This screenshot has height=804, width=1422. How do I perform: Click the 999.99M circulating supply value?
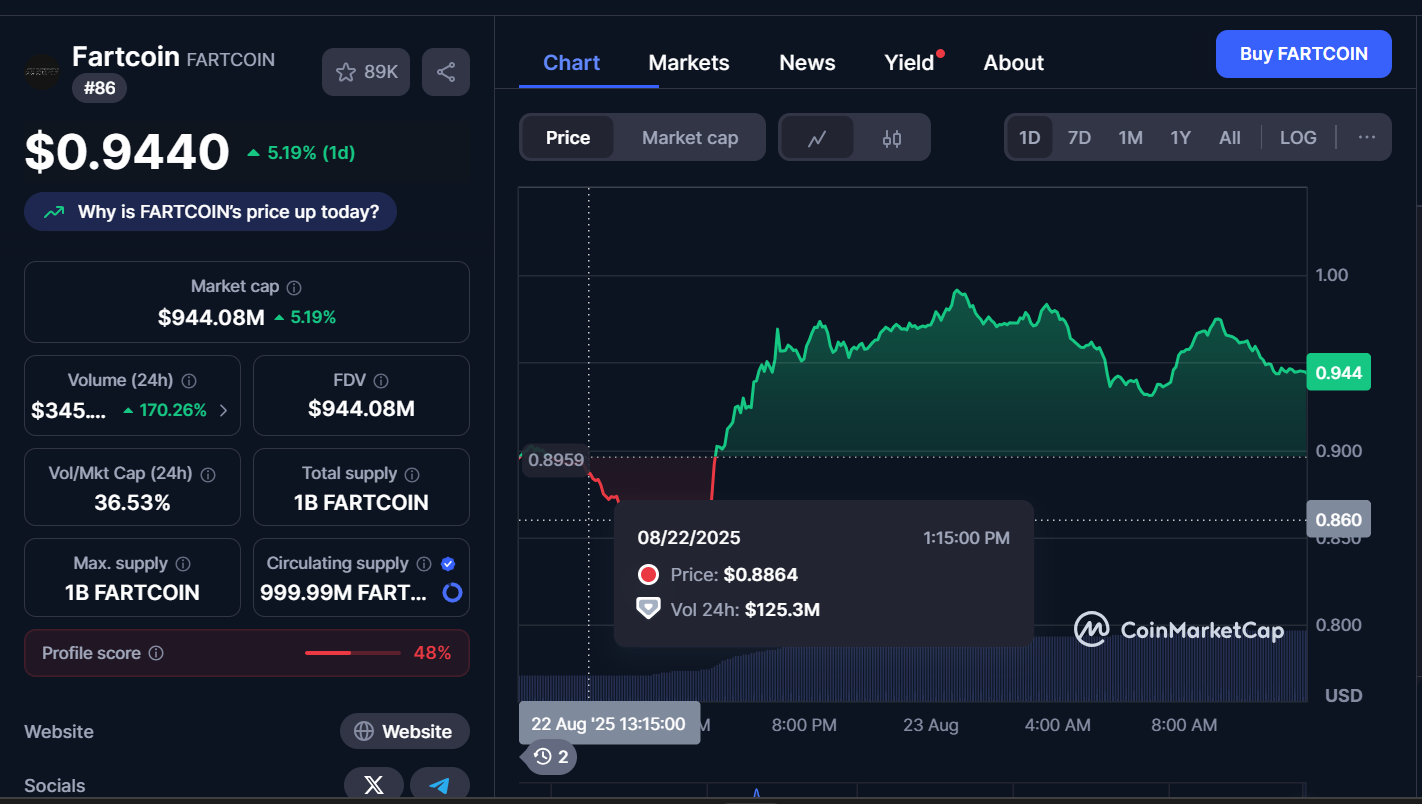pos(344,593)
